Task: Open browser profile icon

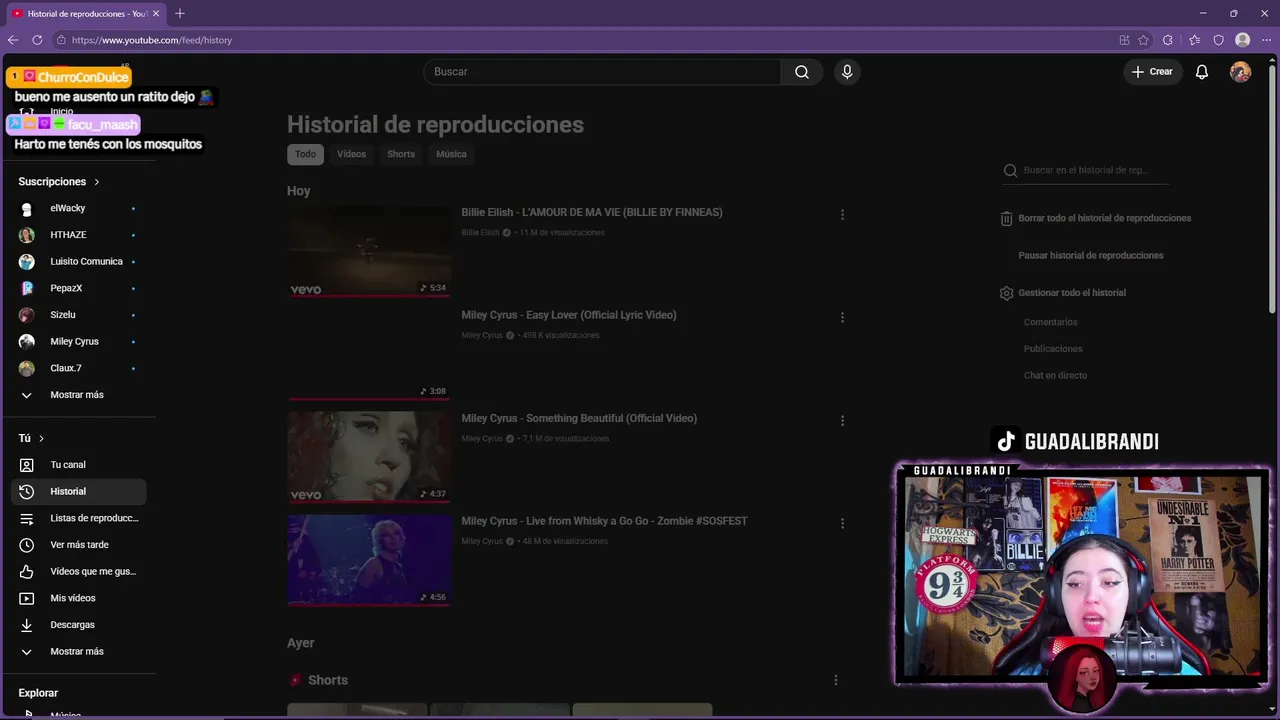Action: (x=1242, y=40)
